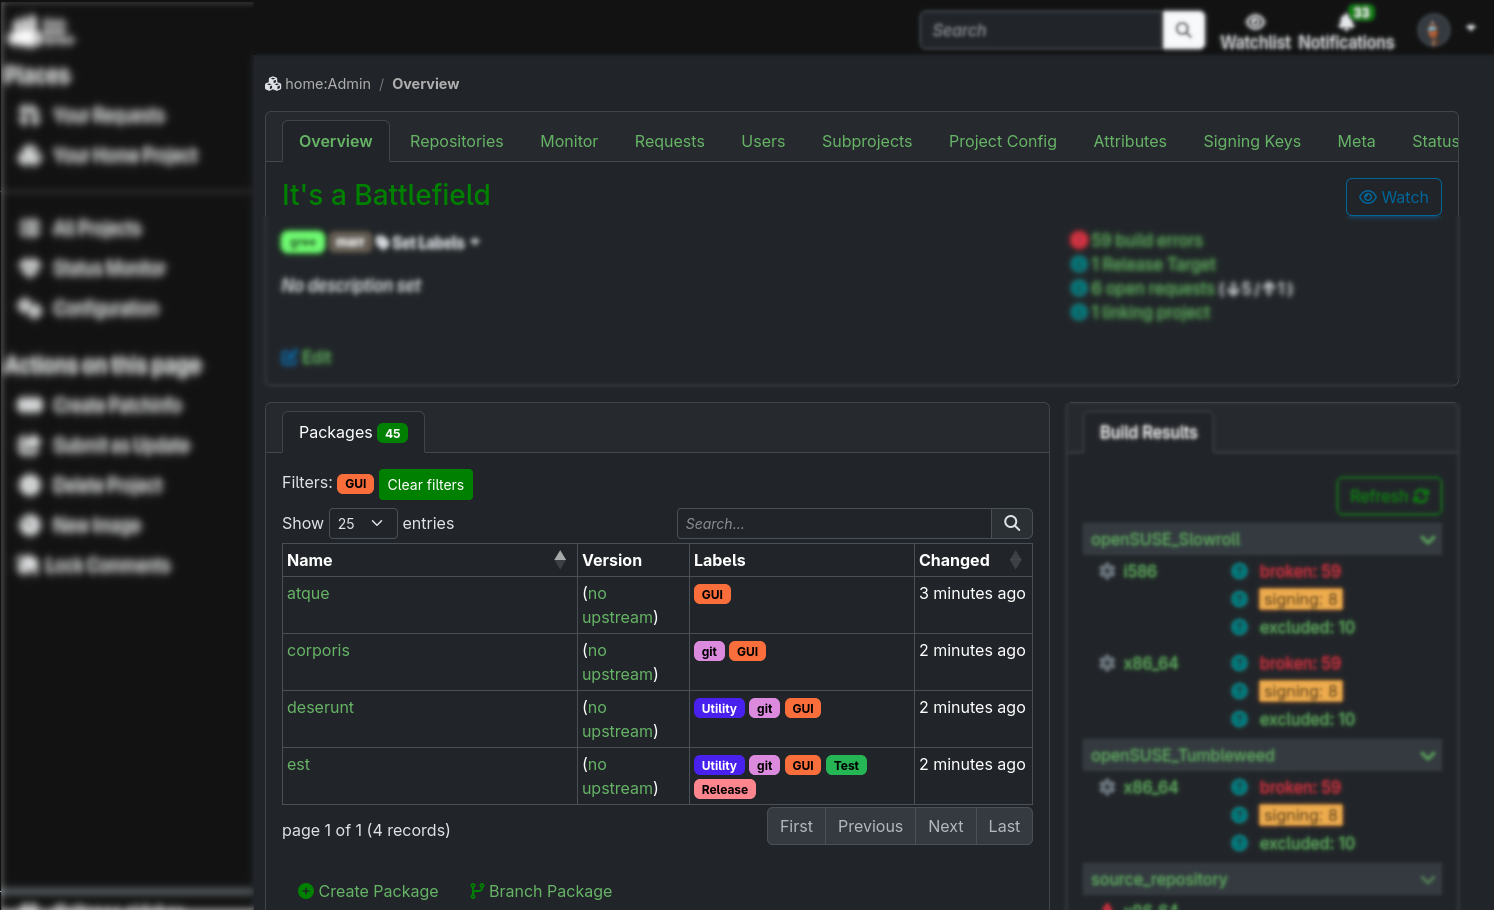This screenshot has width=1494, height=910.
Task: Open the atque package link
Action: [308, 593]
